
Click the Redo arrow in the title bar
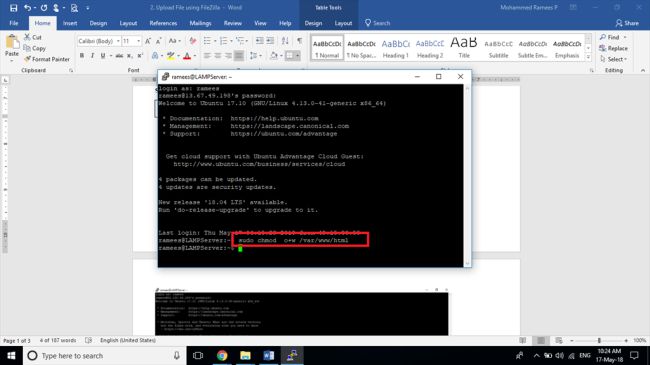(44, 7)
